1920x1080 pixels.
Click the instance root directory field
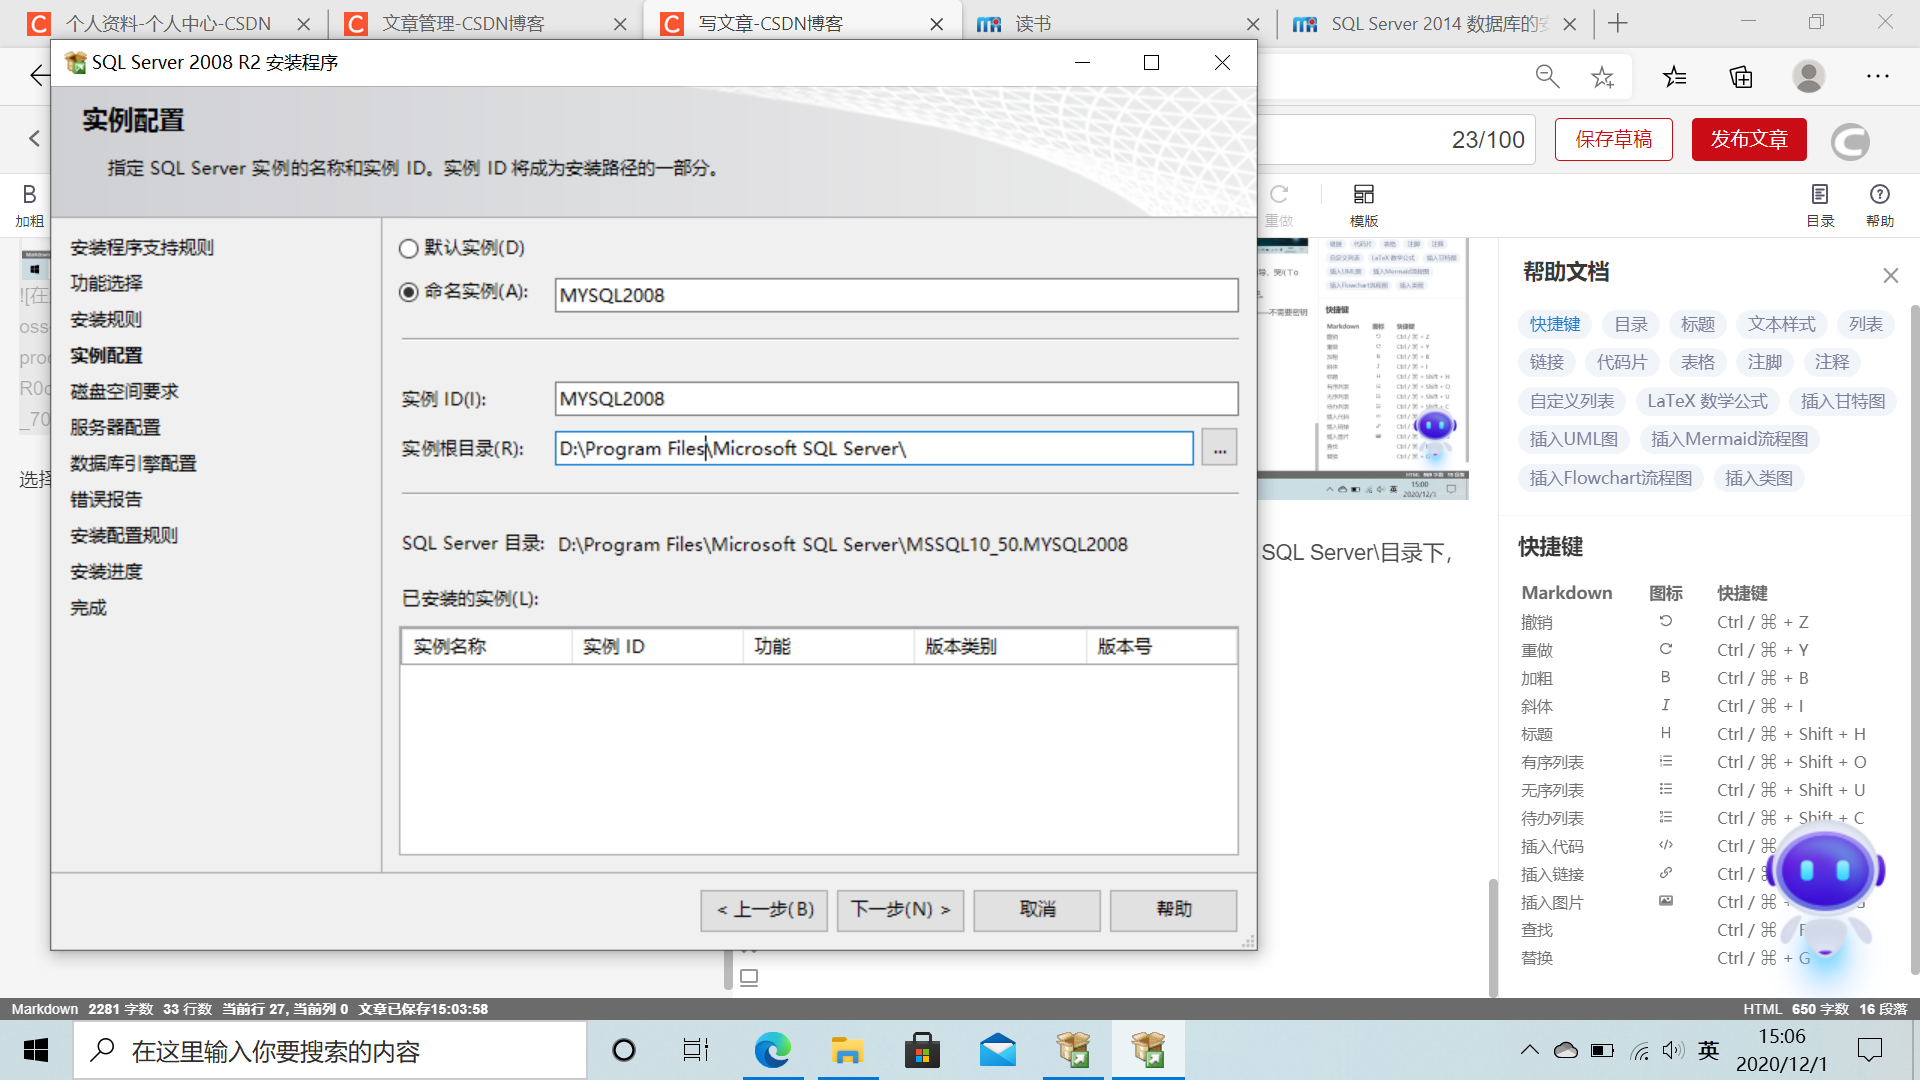tap(874, 448)
